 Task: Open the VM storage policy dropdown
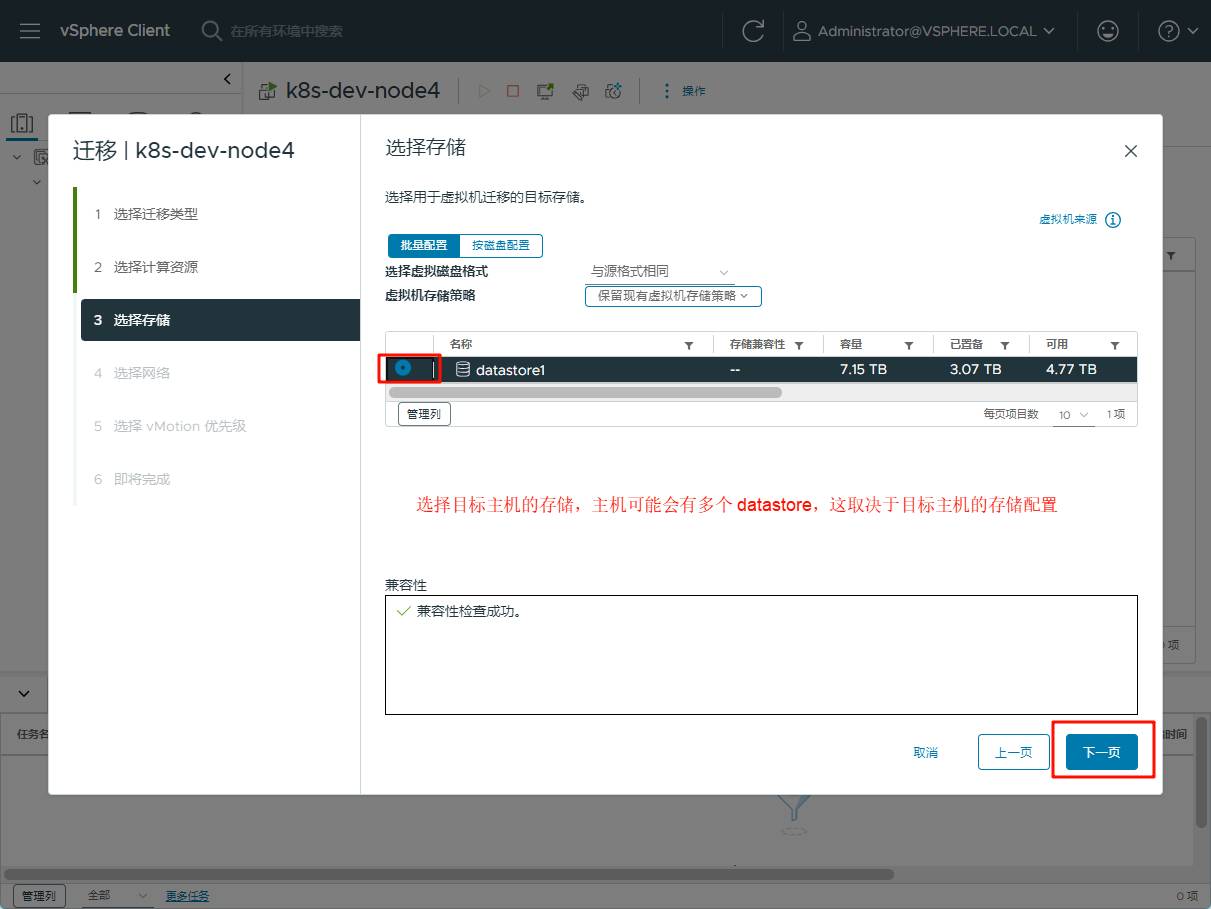pos(673,296)
